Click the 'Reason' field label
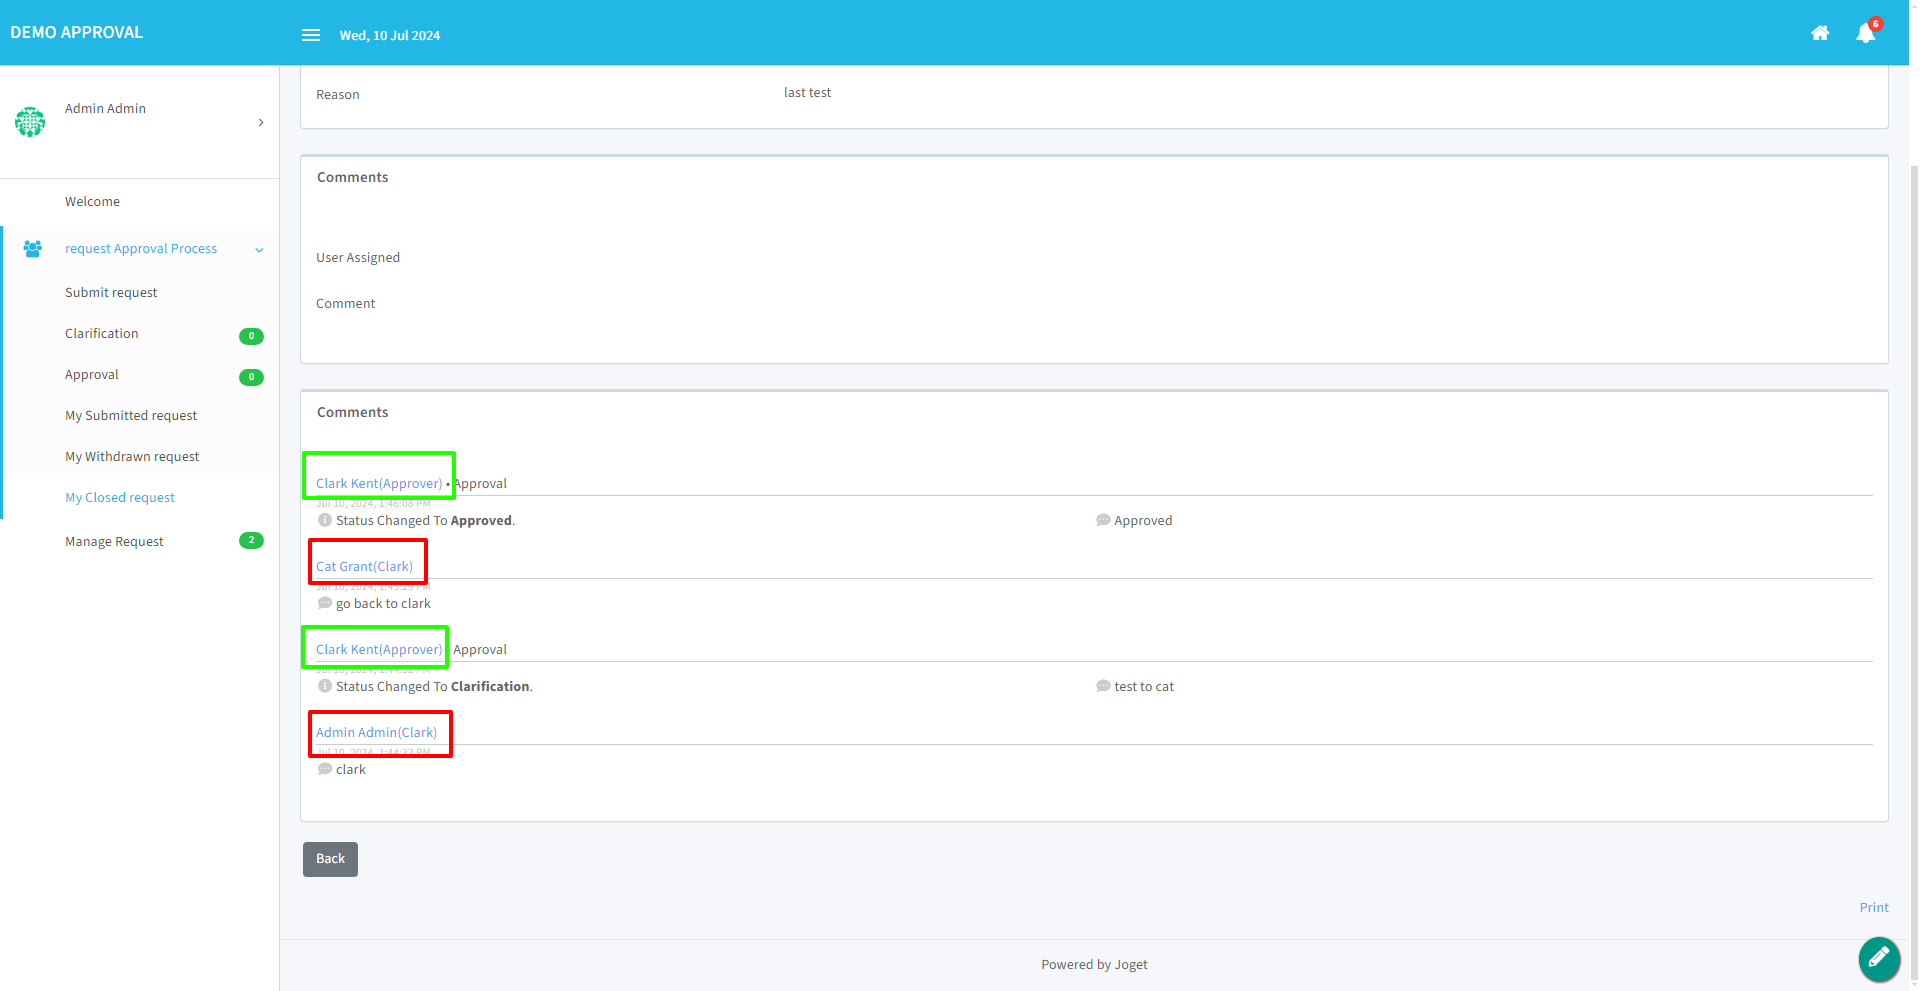The image size is (1920, 991). point(338,95)
